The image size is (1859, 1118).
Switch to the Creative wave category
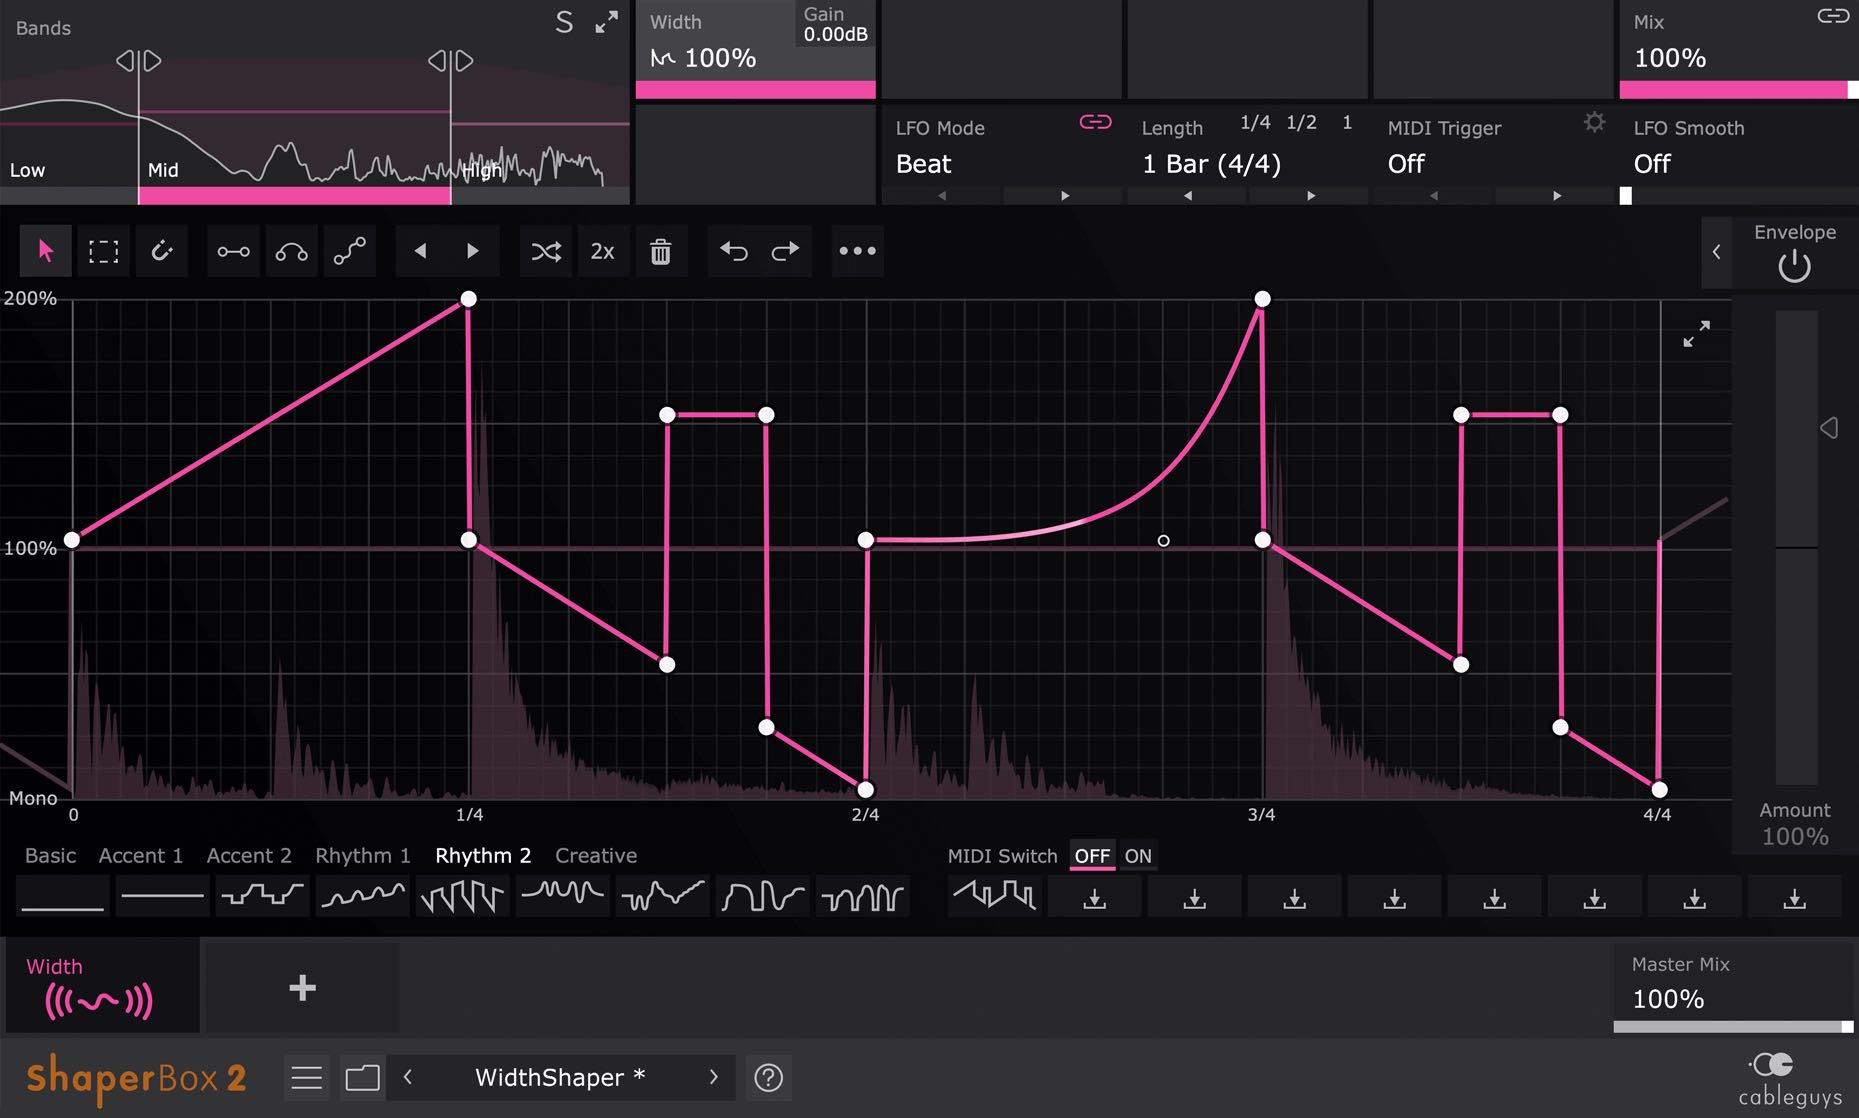click(x=595, y=856)
